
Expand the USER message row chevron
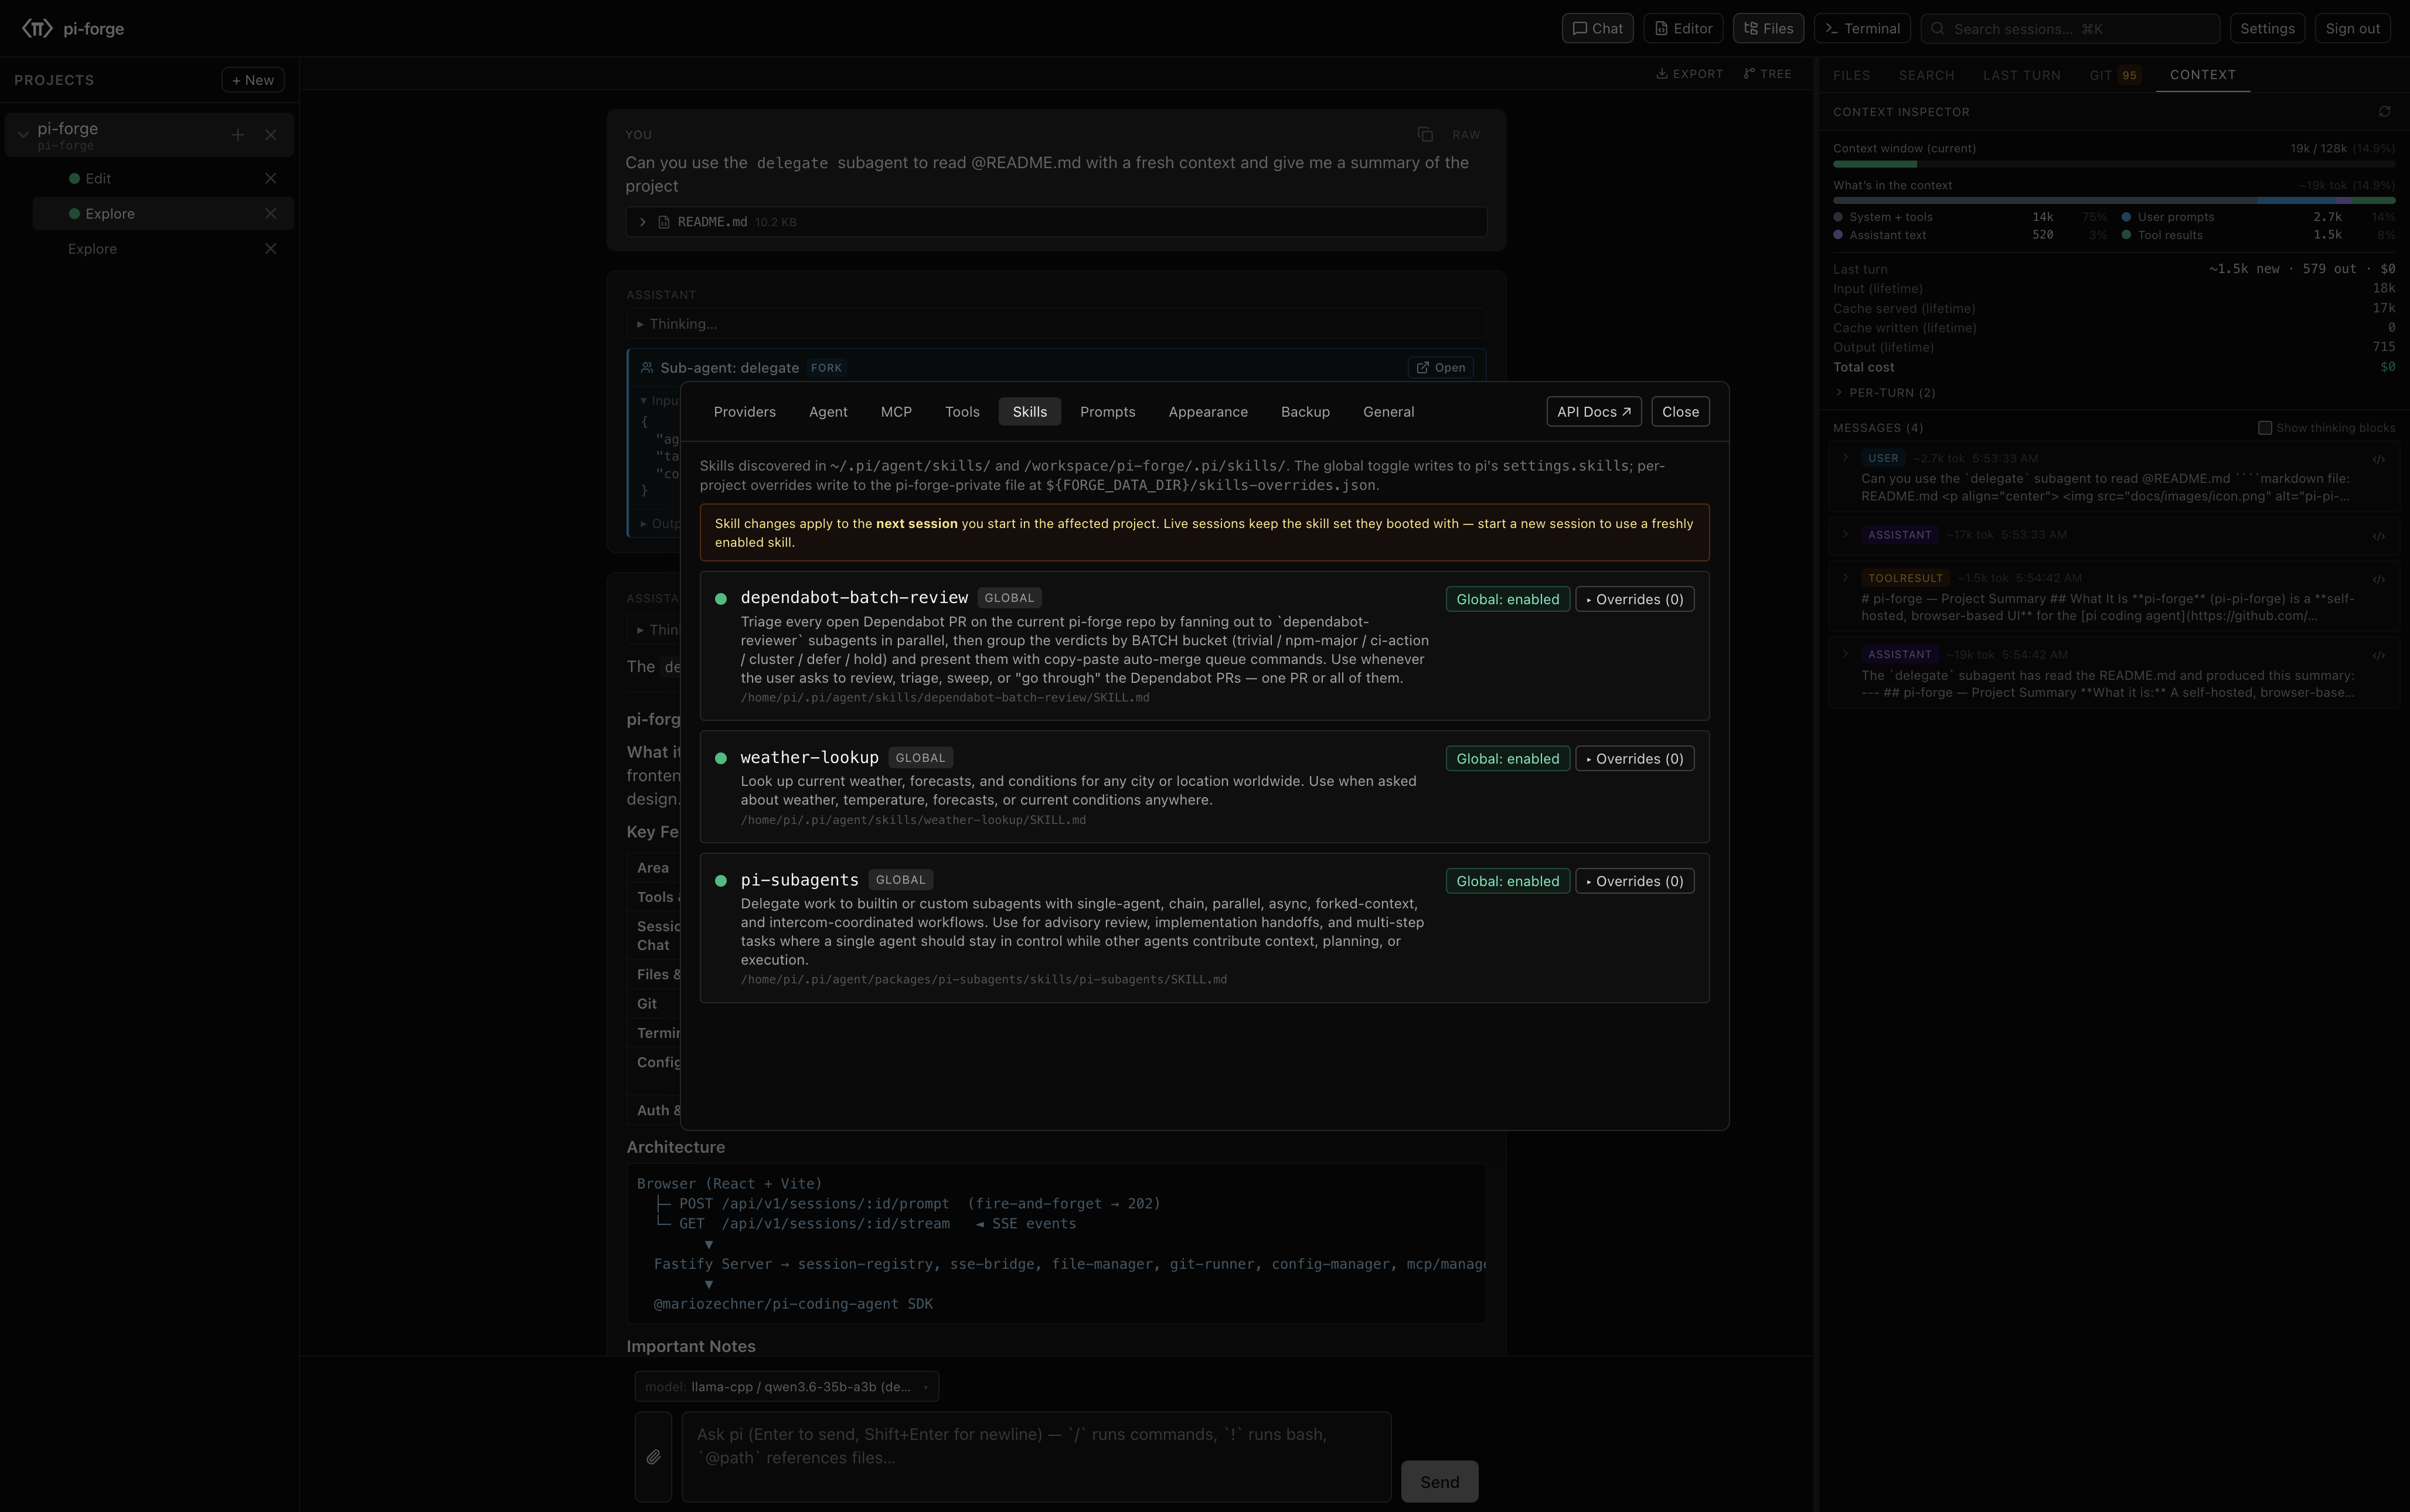coord(1845,458)
